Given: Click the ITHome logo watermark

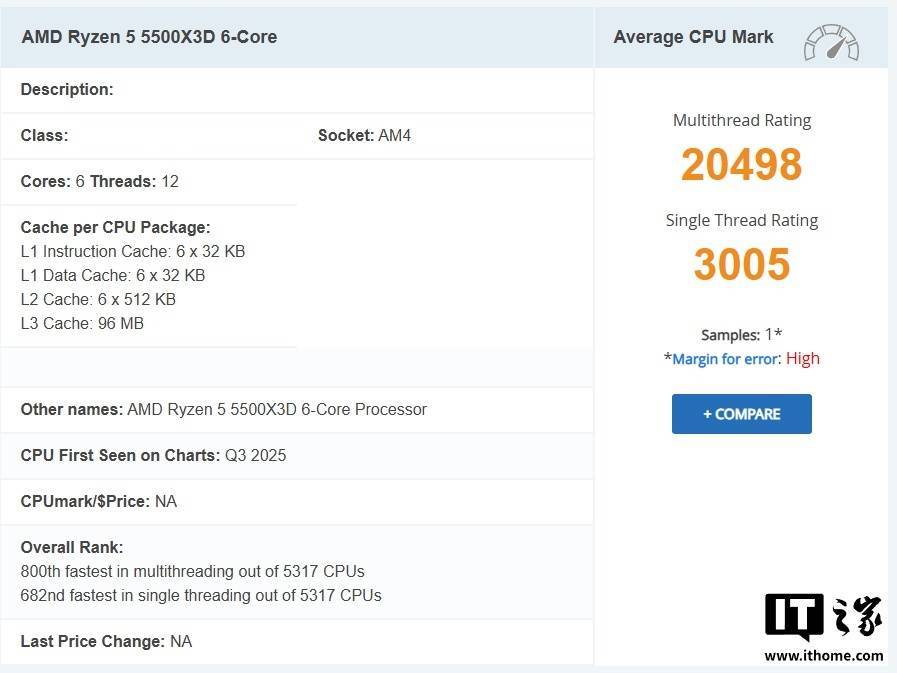Looking at the screenshot, I should (823, 617).
